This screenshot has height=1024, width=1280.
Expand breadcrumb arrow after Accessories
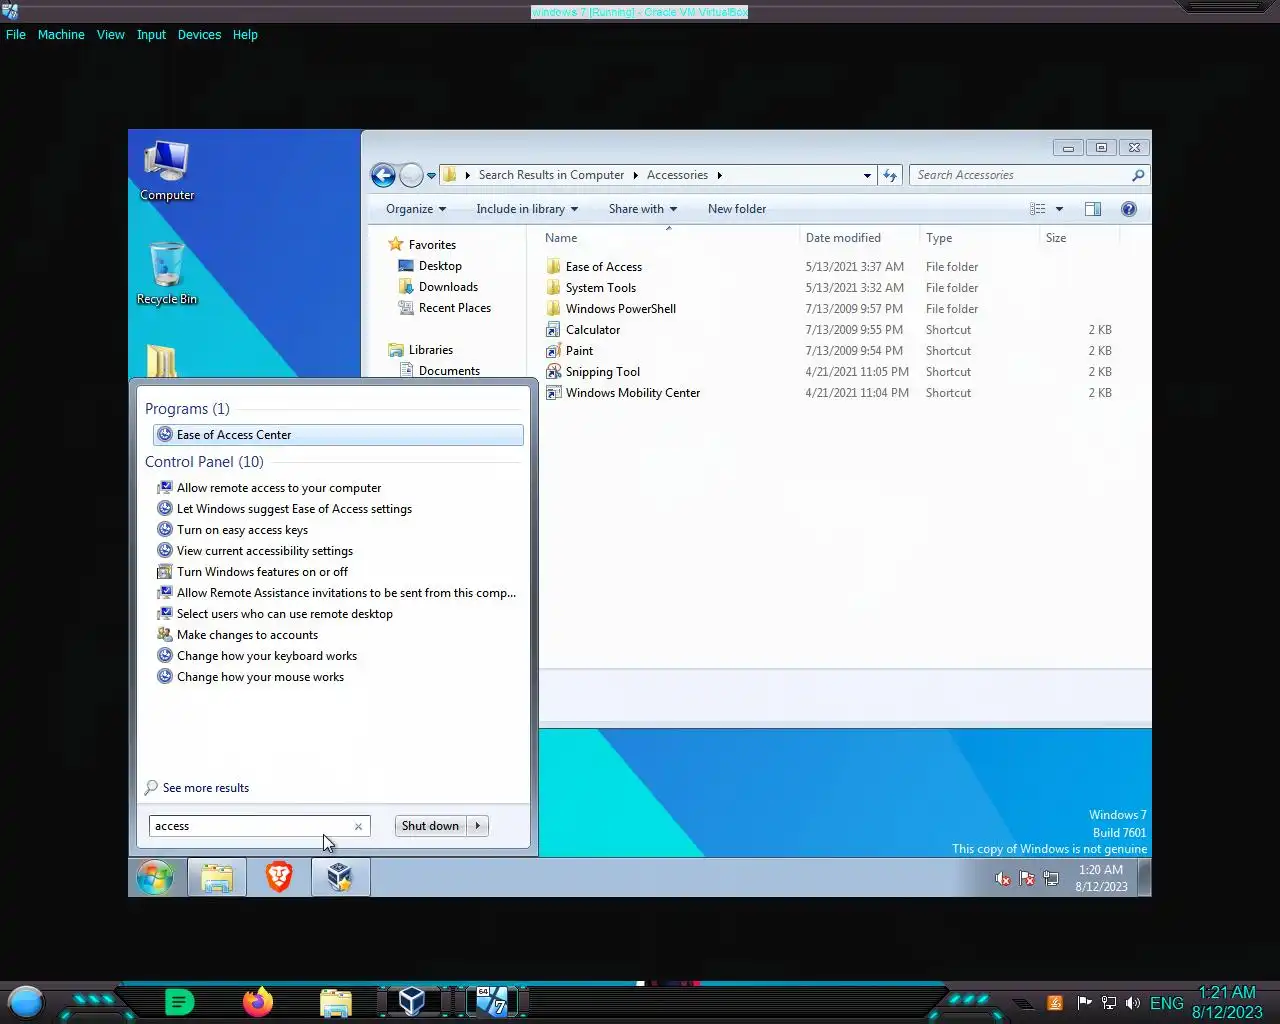719,175
